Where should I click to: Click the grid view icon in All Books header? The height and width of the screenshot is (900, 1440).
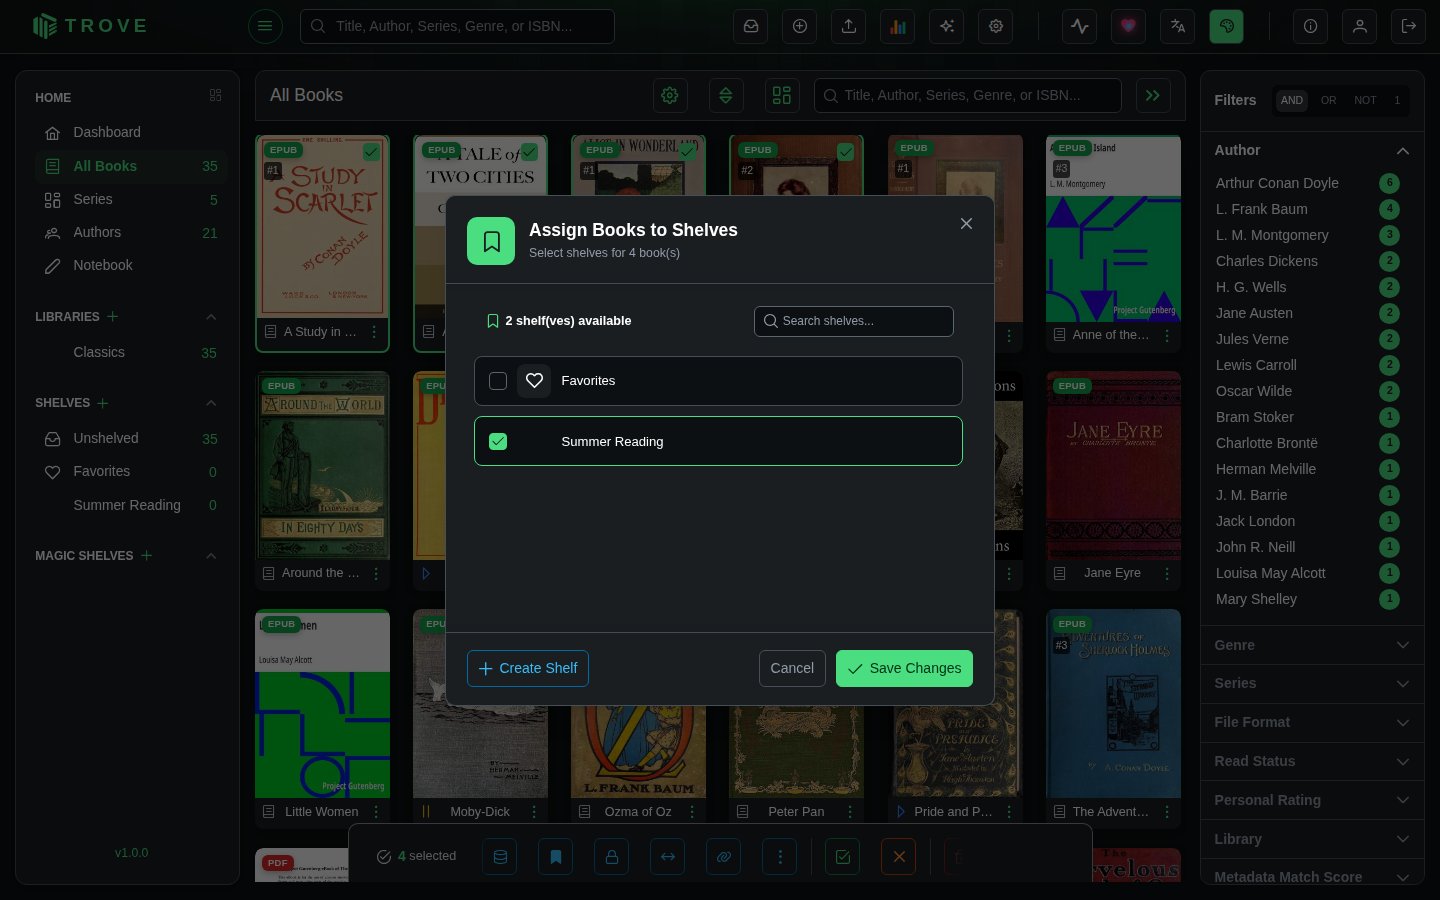[x=782, y=95]
